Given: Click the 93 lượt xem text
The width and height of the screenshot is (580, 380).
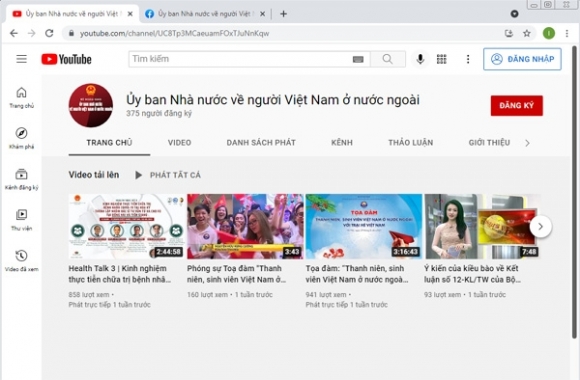Looking at the screenshot, I should click(x=442, y=295).
